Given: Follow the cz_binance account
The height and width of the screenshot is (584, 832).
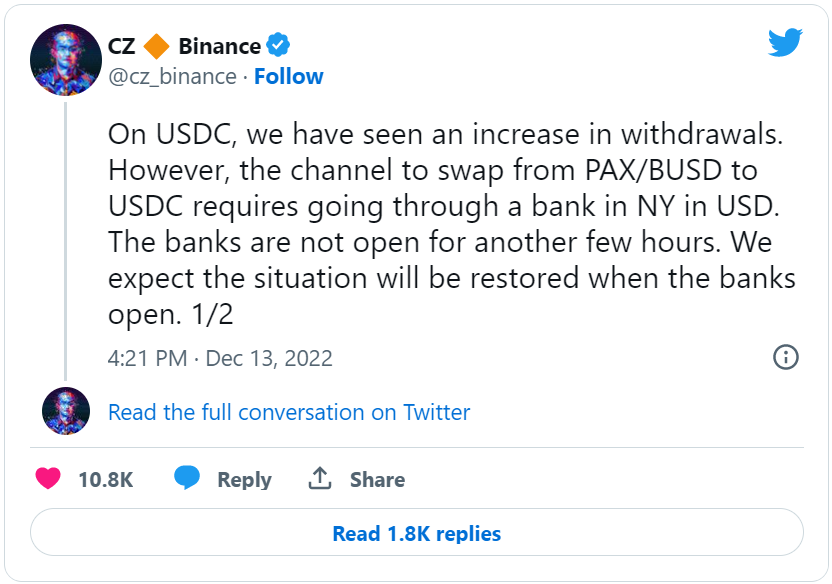Looking at the screenshot, I should [288, 76].
